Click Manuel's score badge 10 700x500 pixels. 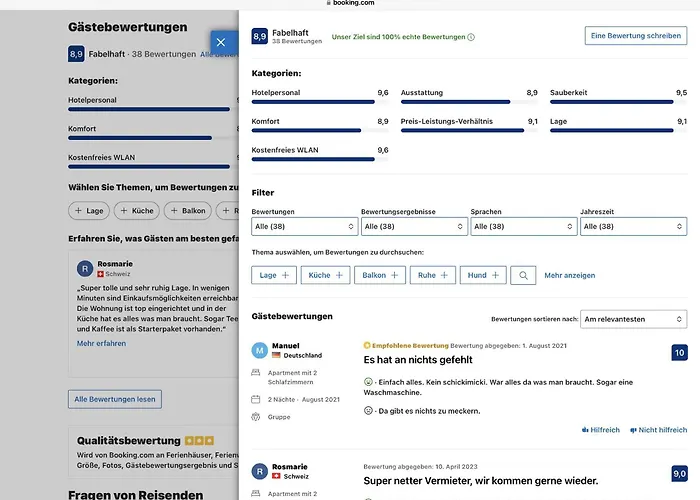pos(679,353)
